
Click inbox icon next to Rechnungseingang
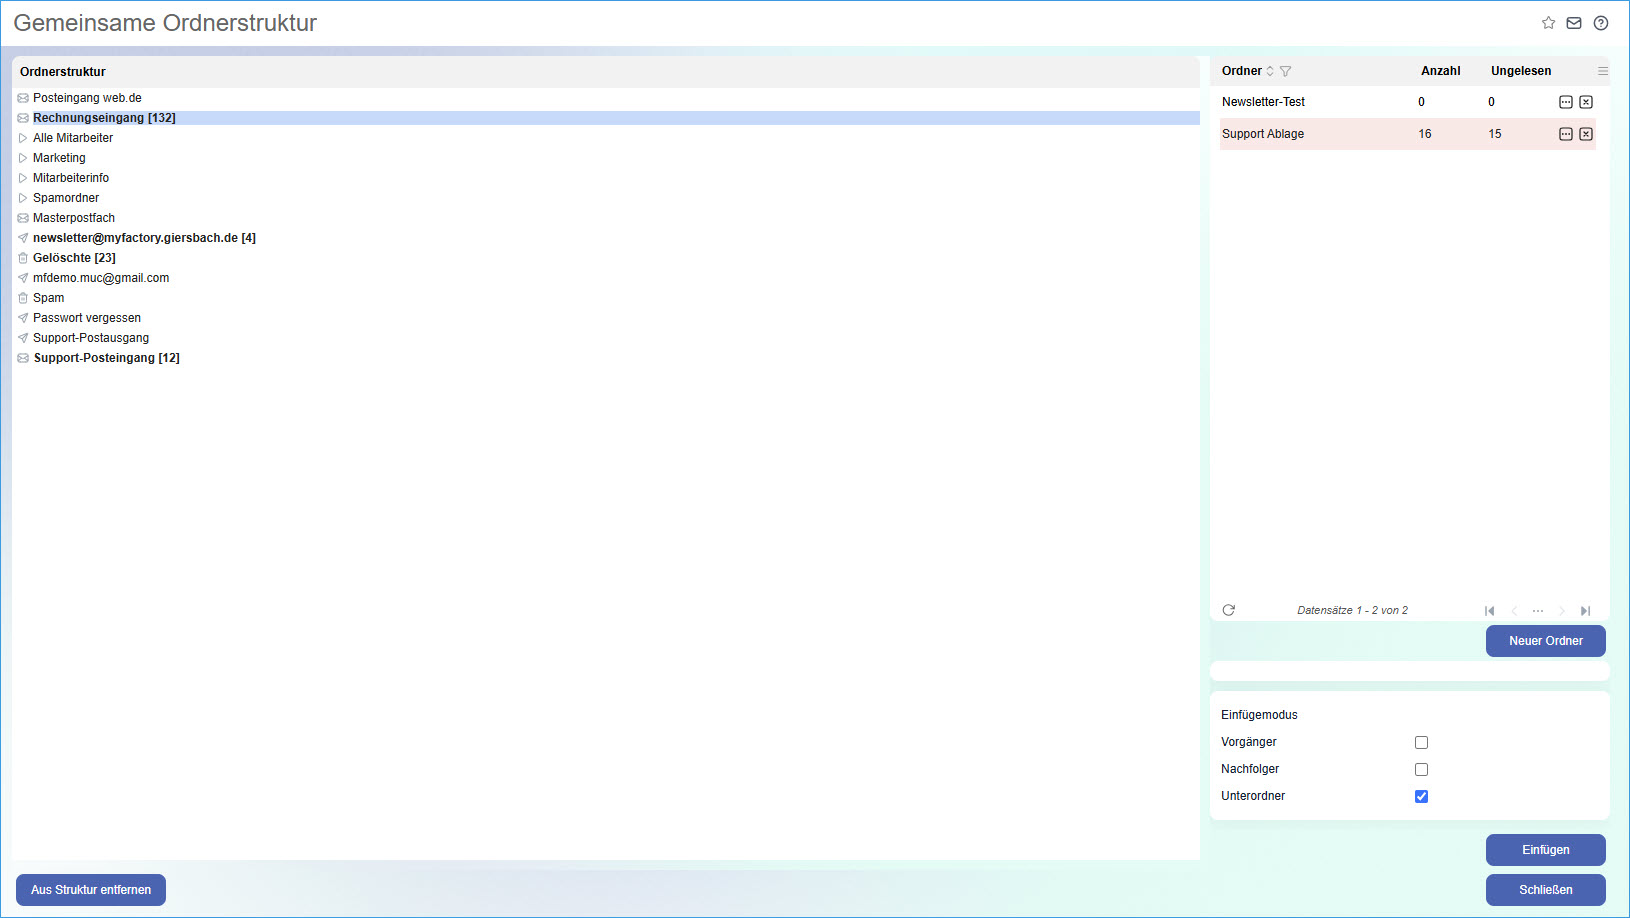23,118
